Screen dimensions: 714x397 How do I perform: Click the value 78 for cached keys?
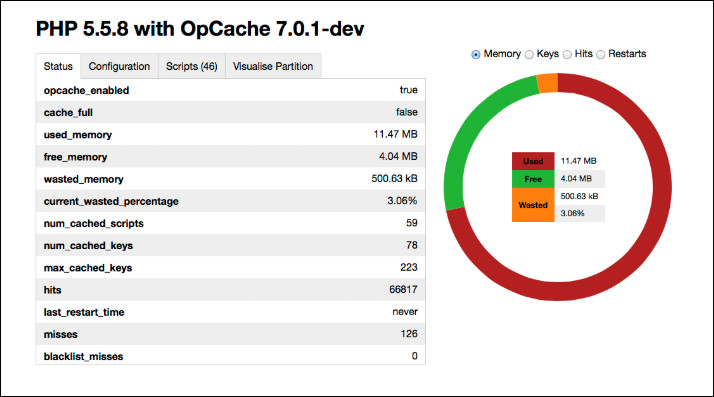(412, 245)
